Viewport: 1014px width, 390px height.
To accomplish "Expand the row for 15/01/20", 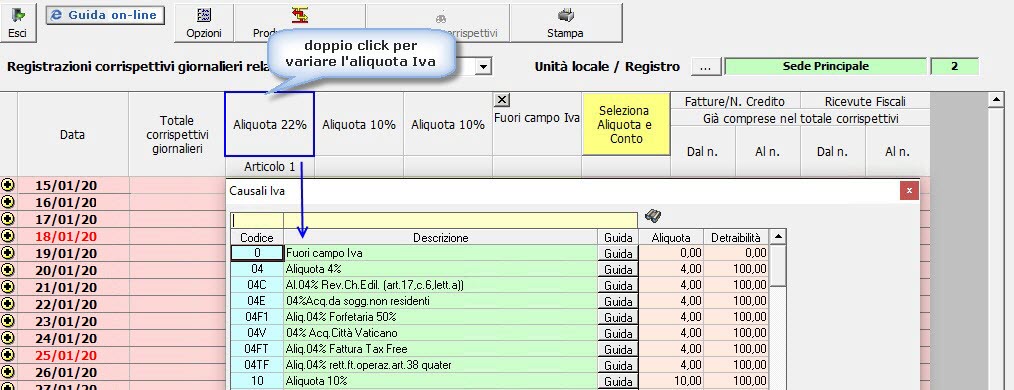I will click(8, 186).
